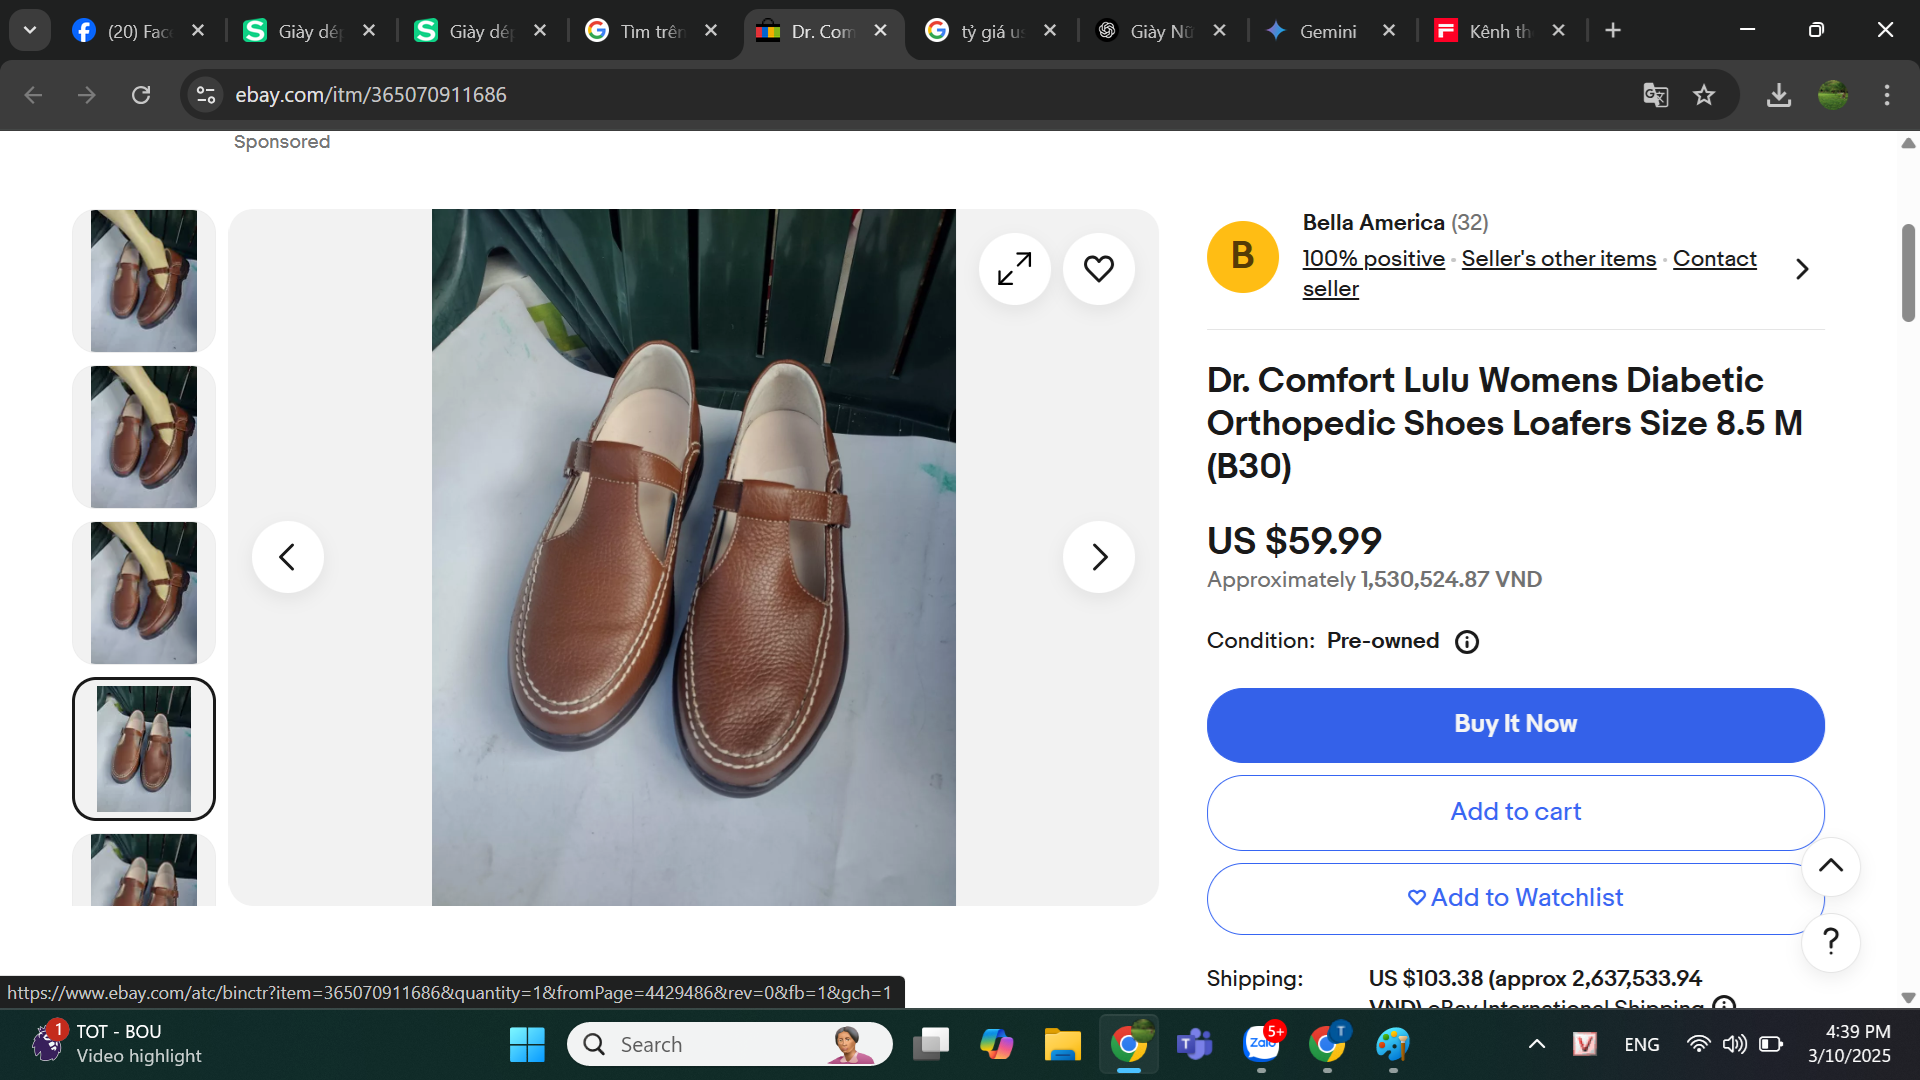Show the next product photo
1920x1080 pixels.
tap(1098, 557)
